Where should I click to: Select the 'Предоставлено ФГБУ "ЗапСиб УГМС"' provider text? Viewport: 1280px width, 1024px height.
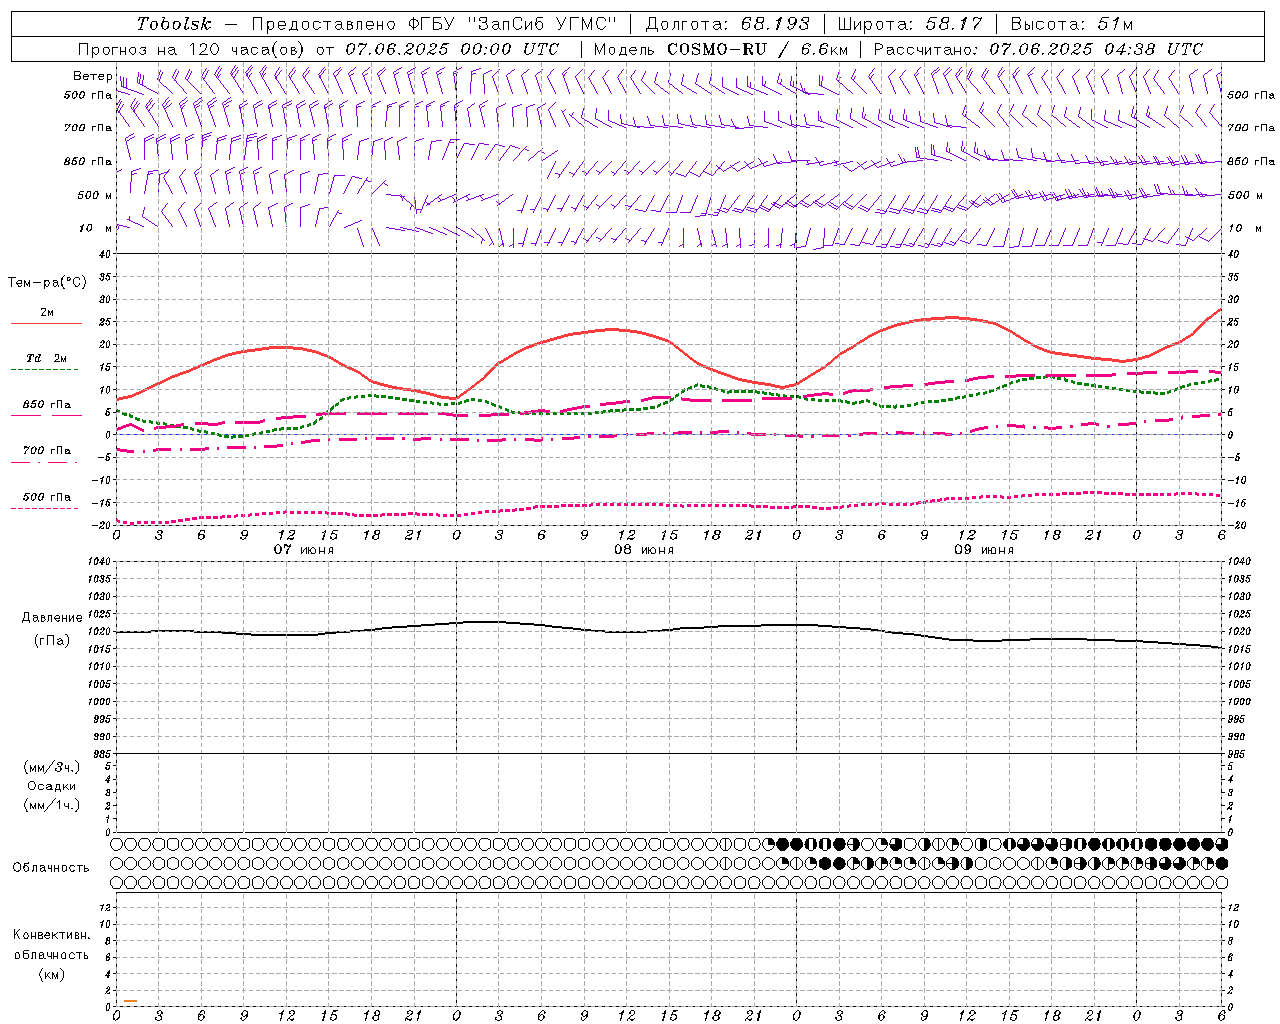point(434,24)
